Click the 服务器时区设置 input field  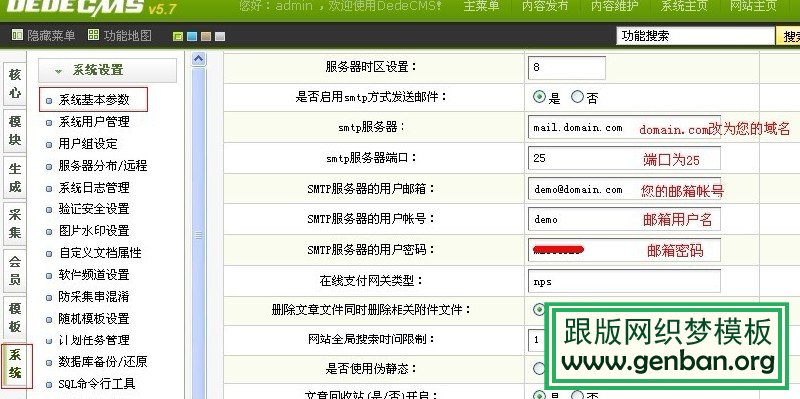tap(567, 67)
